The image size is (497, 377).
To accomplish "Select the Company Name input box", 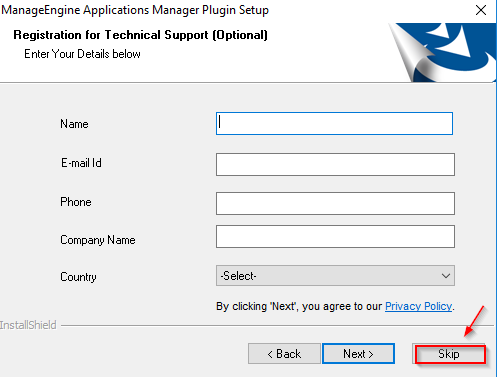I will pos(335,237).
